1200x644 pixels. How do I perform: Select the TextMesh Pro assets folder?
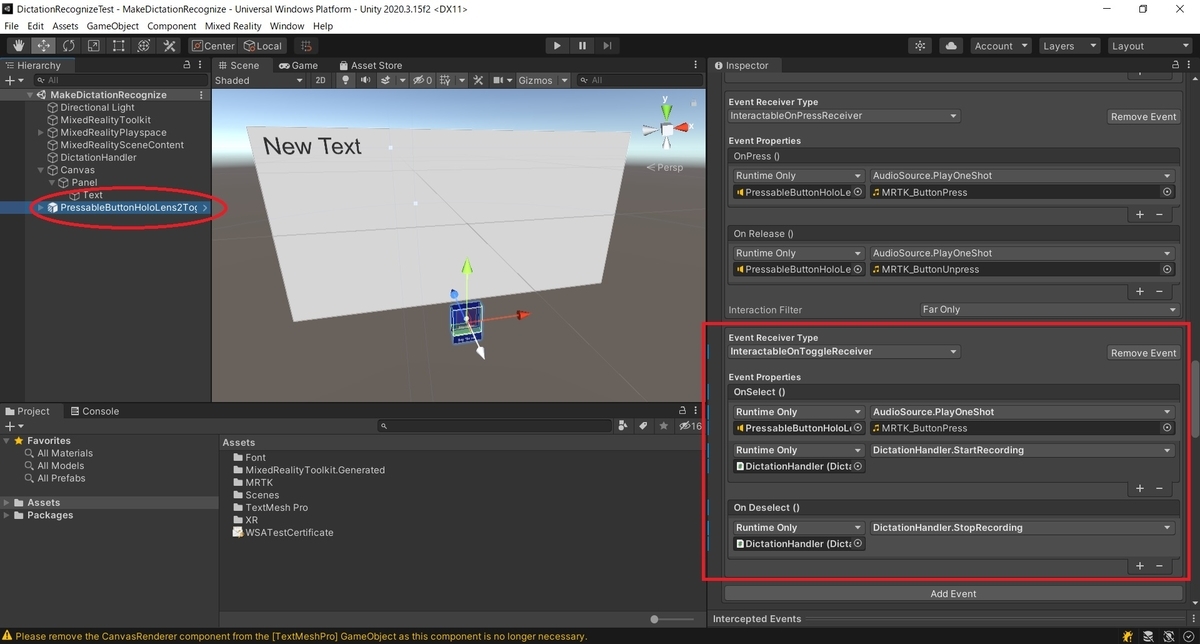277,508
